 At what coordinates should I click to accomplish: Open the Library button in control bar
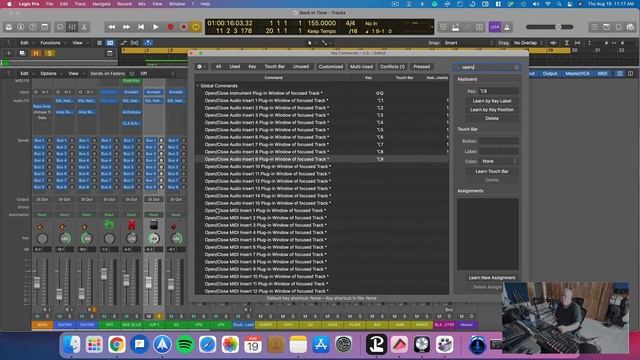click(9, 27)
